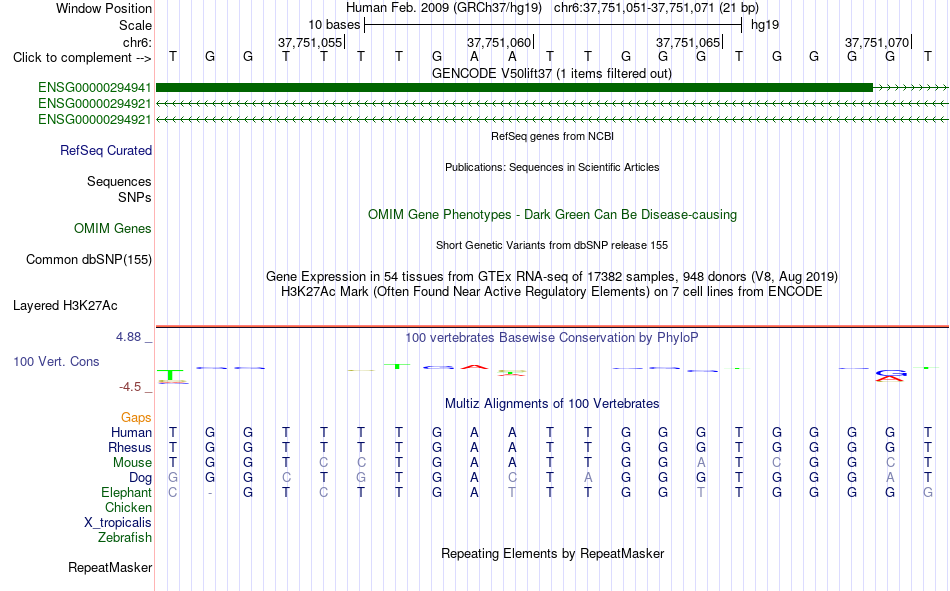
Task: Click the Sequences track label
Action: tap(119, 181)
